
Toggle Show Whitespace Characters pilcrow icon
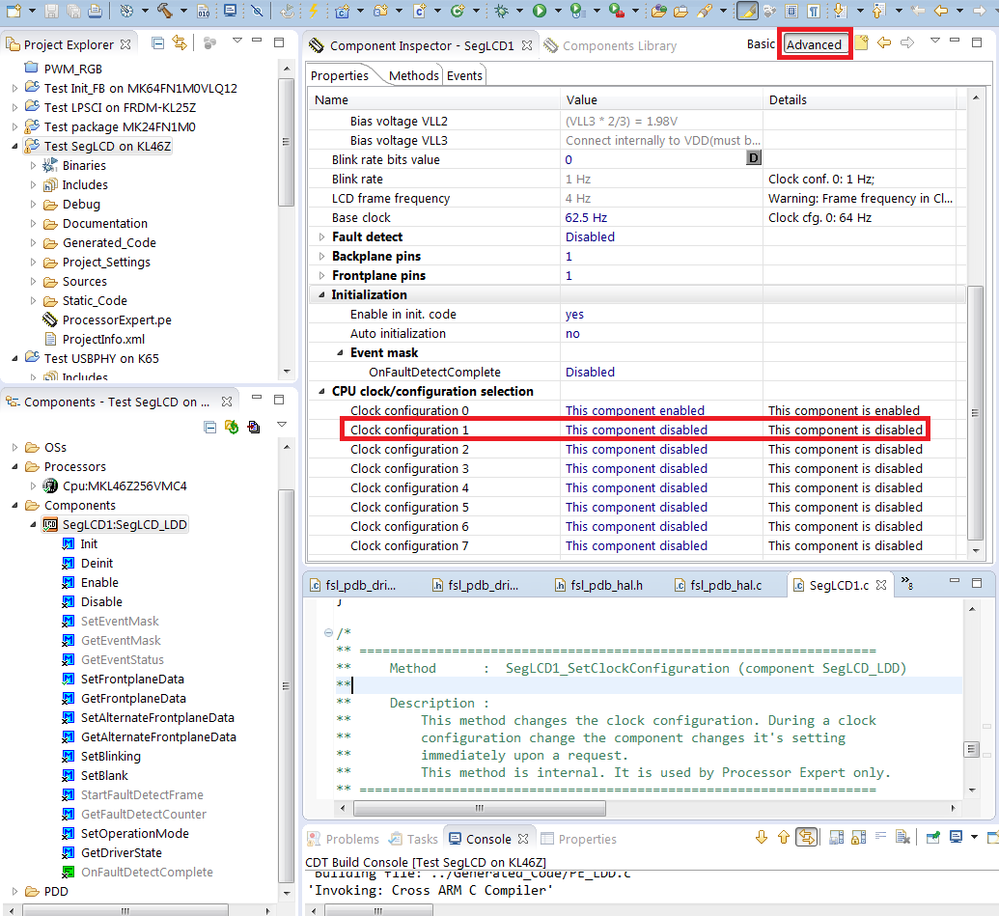814,10
